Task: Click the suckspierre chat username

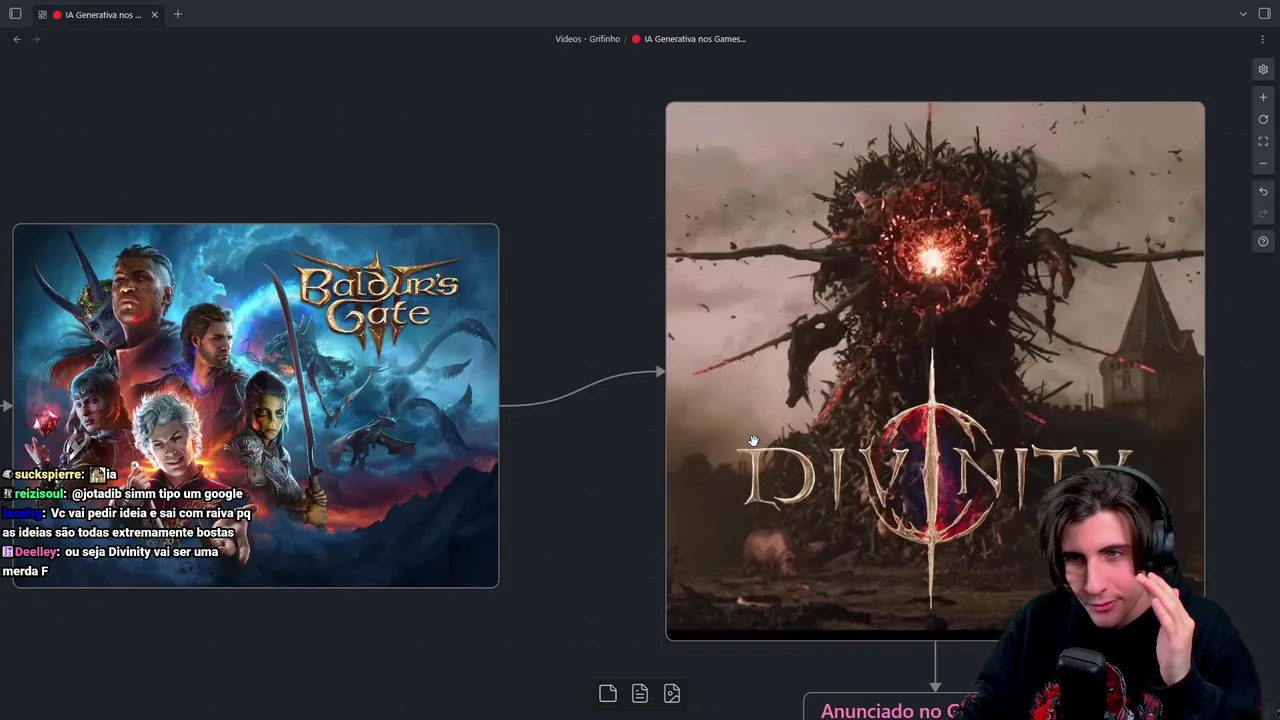Action: point(48,474)
